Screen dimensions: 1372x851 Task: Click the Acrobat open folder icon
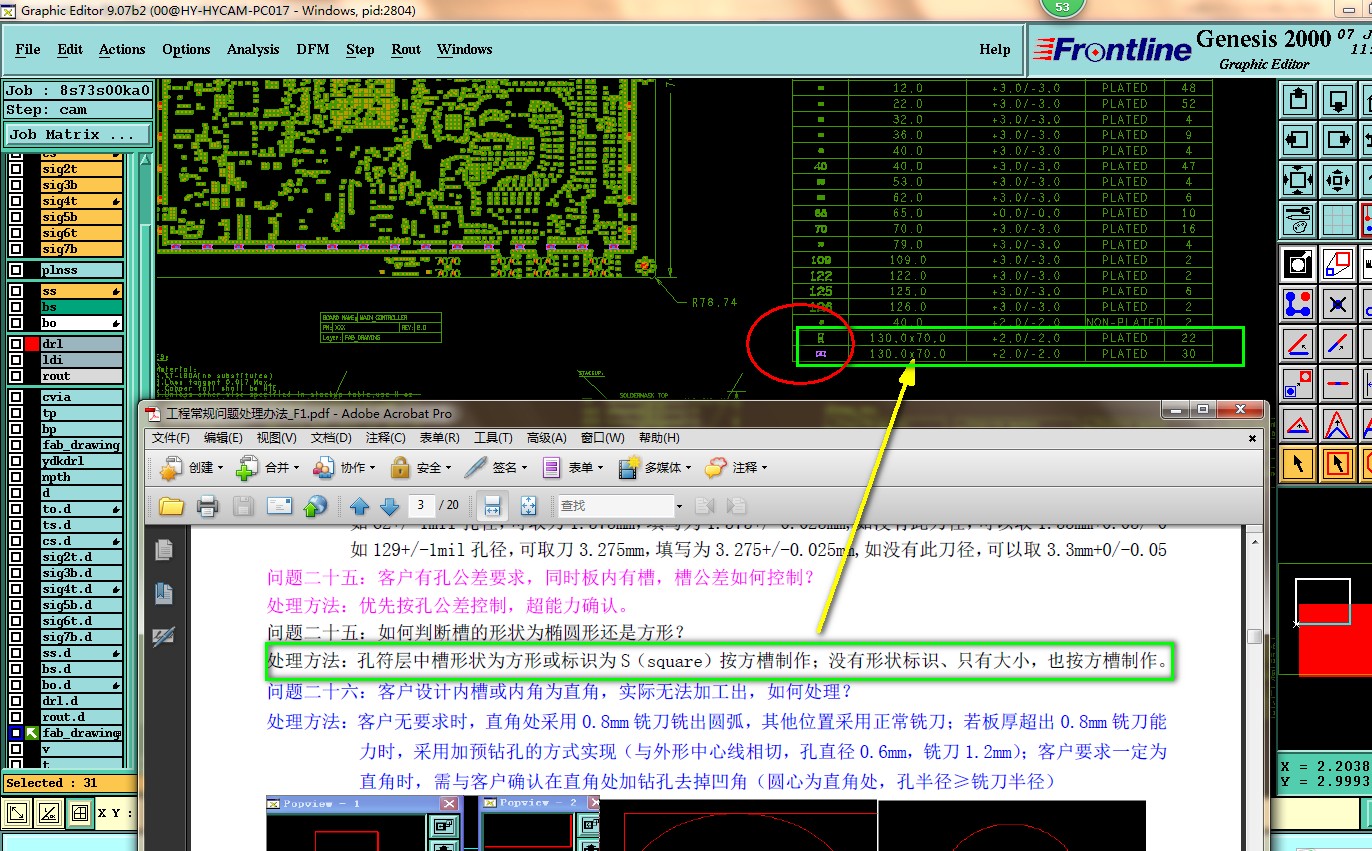click(172, 506)
